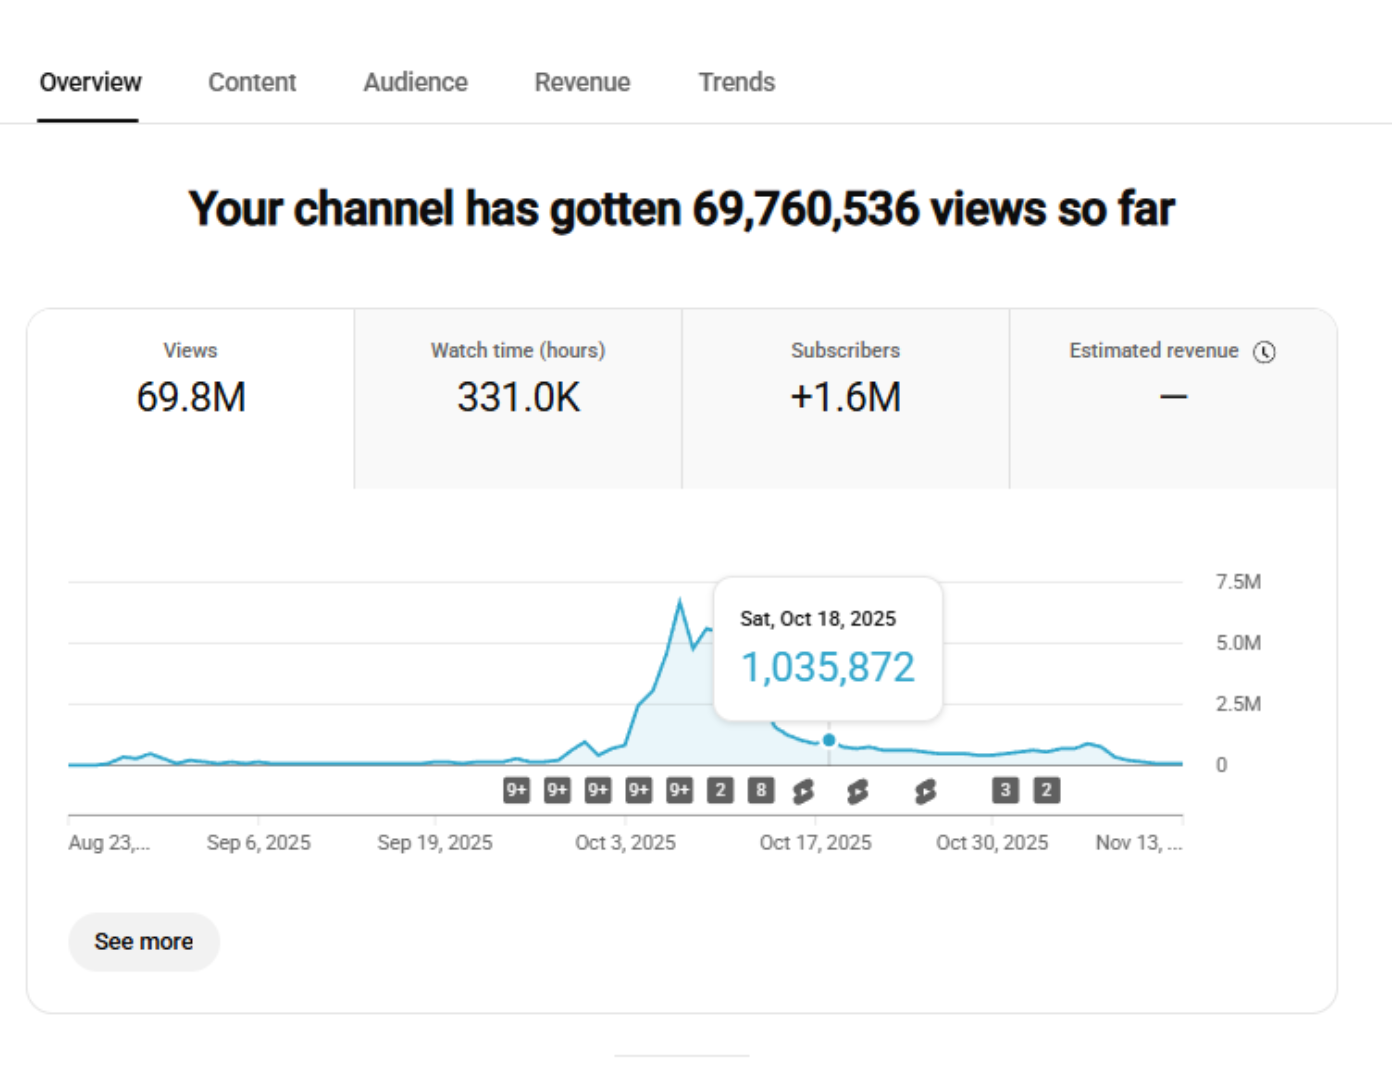Open the Content analytics tab
This screenshot has width=1392, height=1074.
tap(251, 82)
